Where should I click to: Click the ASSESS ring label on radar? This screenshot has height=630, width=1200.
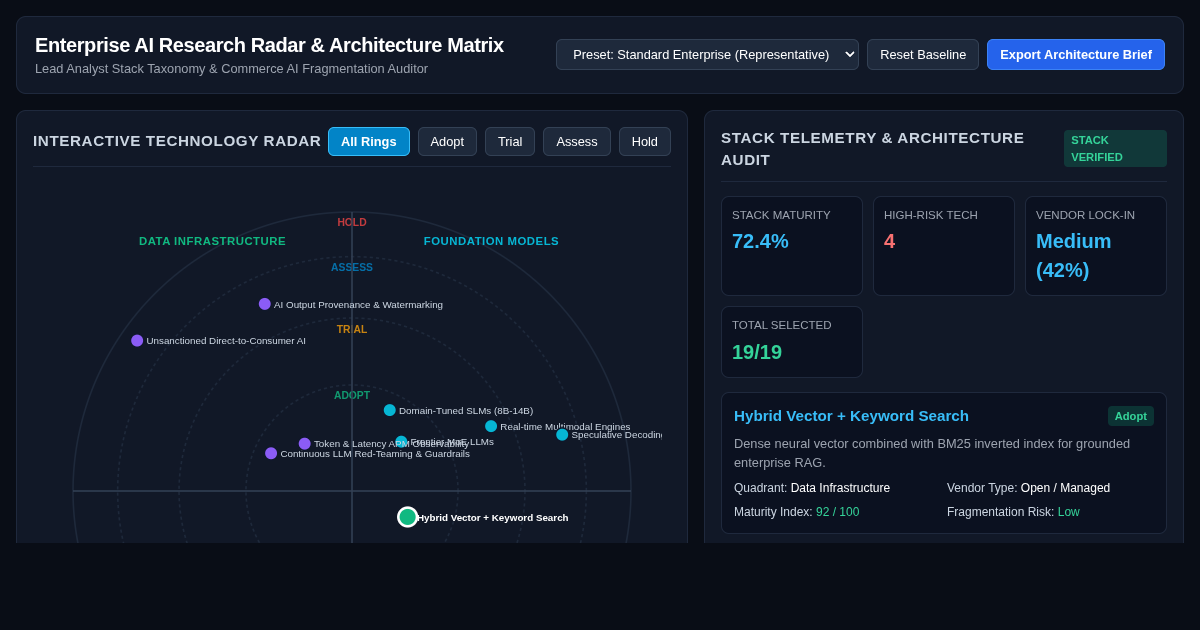pos(352,267)
